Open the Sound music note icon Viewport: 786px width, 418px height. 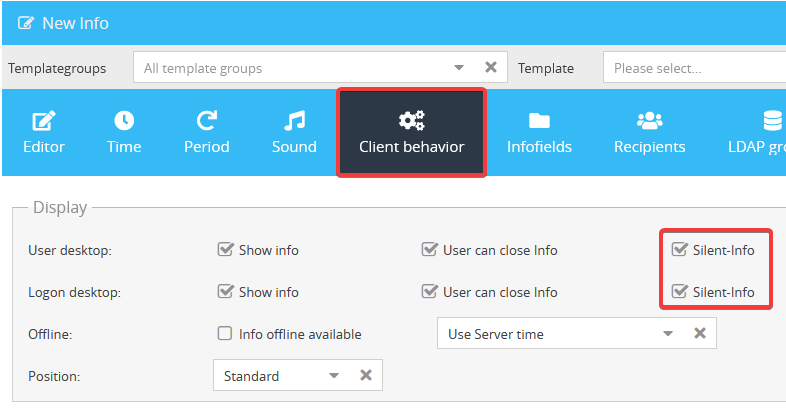point(294,121)
